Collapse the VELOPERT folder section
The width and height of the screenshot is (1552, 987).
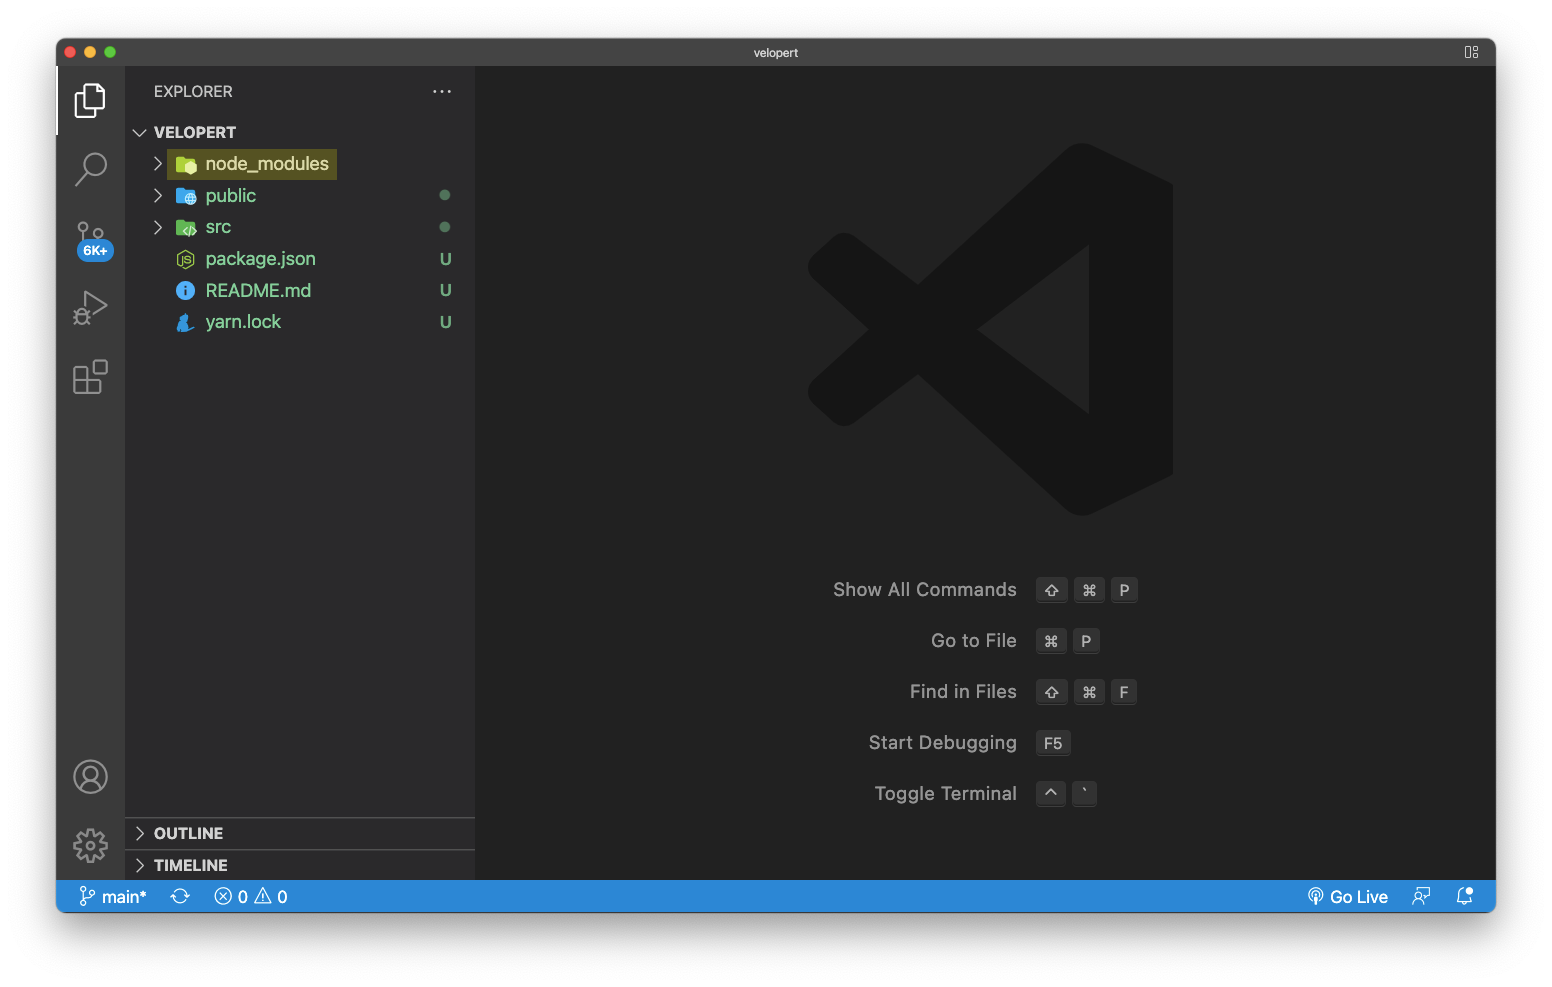tap(300, 132)
